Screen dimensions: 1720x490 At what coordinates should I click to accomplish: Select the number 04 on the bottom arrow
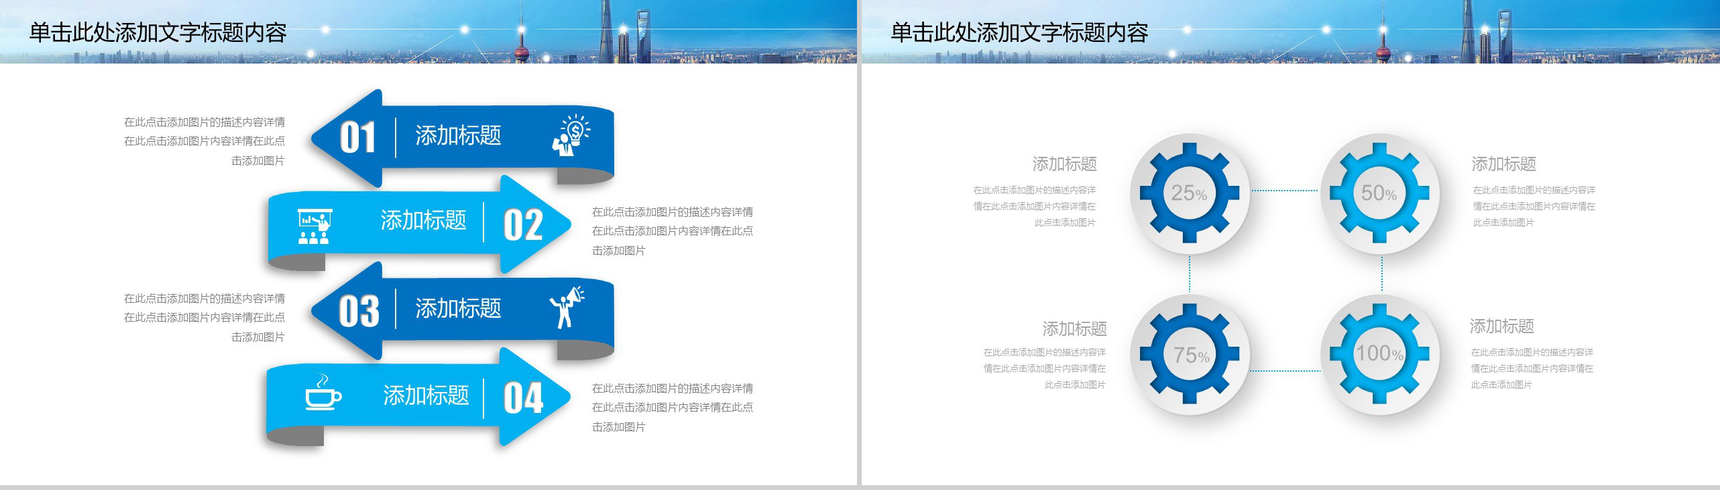tap(523, 398)
